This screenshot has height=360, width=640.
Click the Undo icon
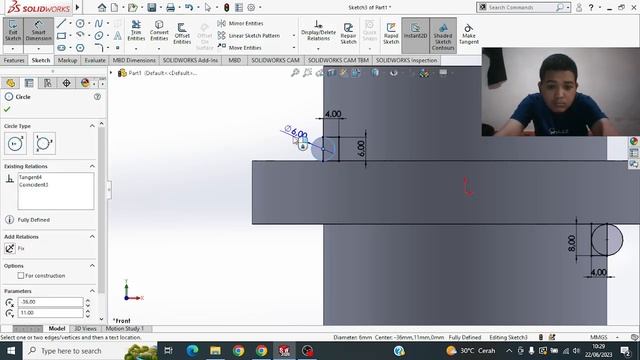[189, 7]
